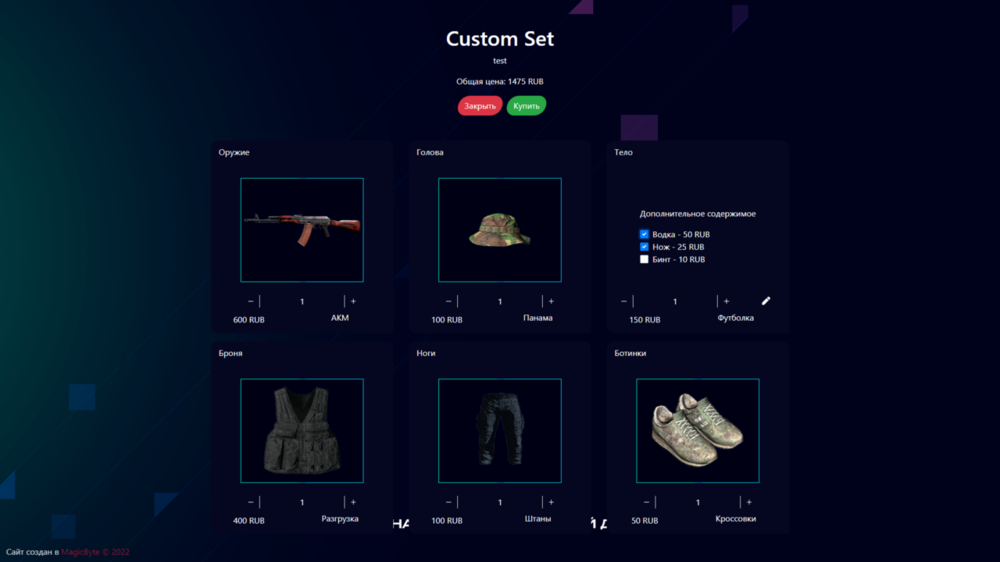Decrease Футболка quantity with minus
1000x562 pixels.
point(624,301)
